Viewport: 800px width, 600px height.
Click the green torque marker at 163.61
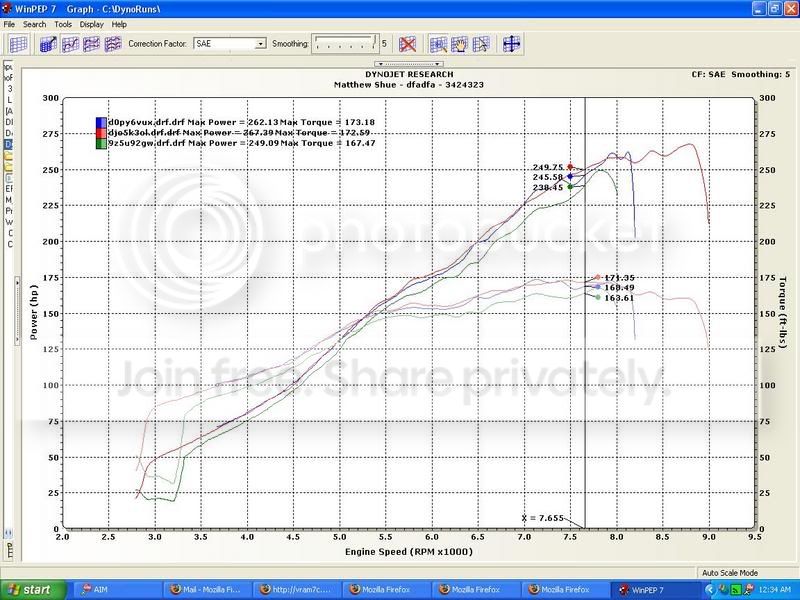click(x=598, y=297)
